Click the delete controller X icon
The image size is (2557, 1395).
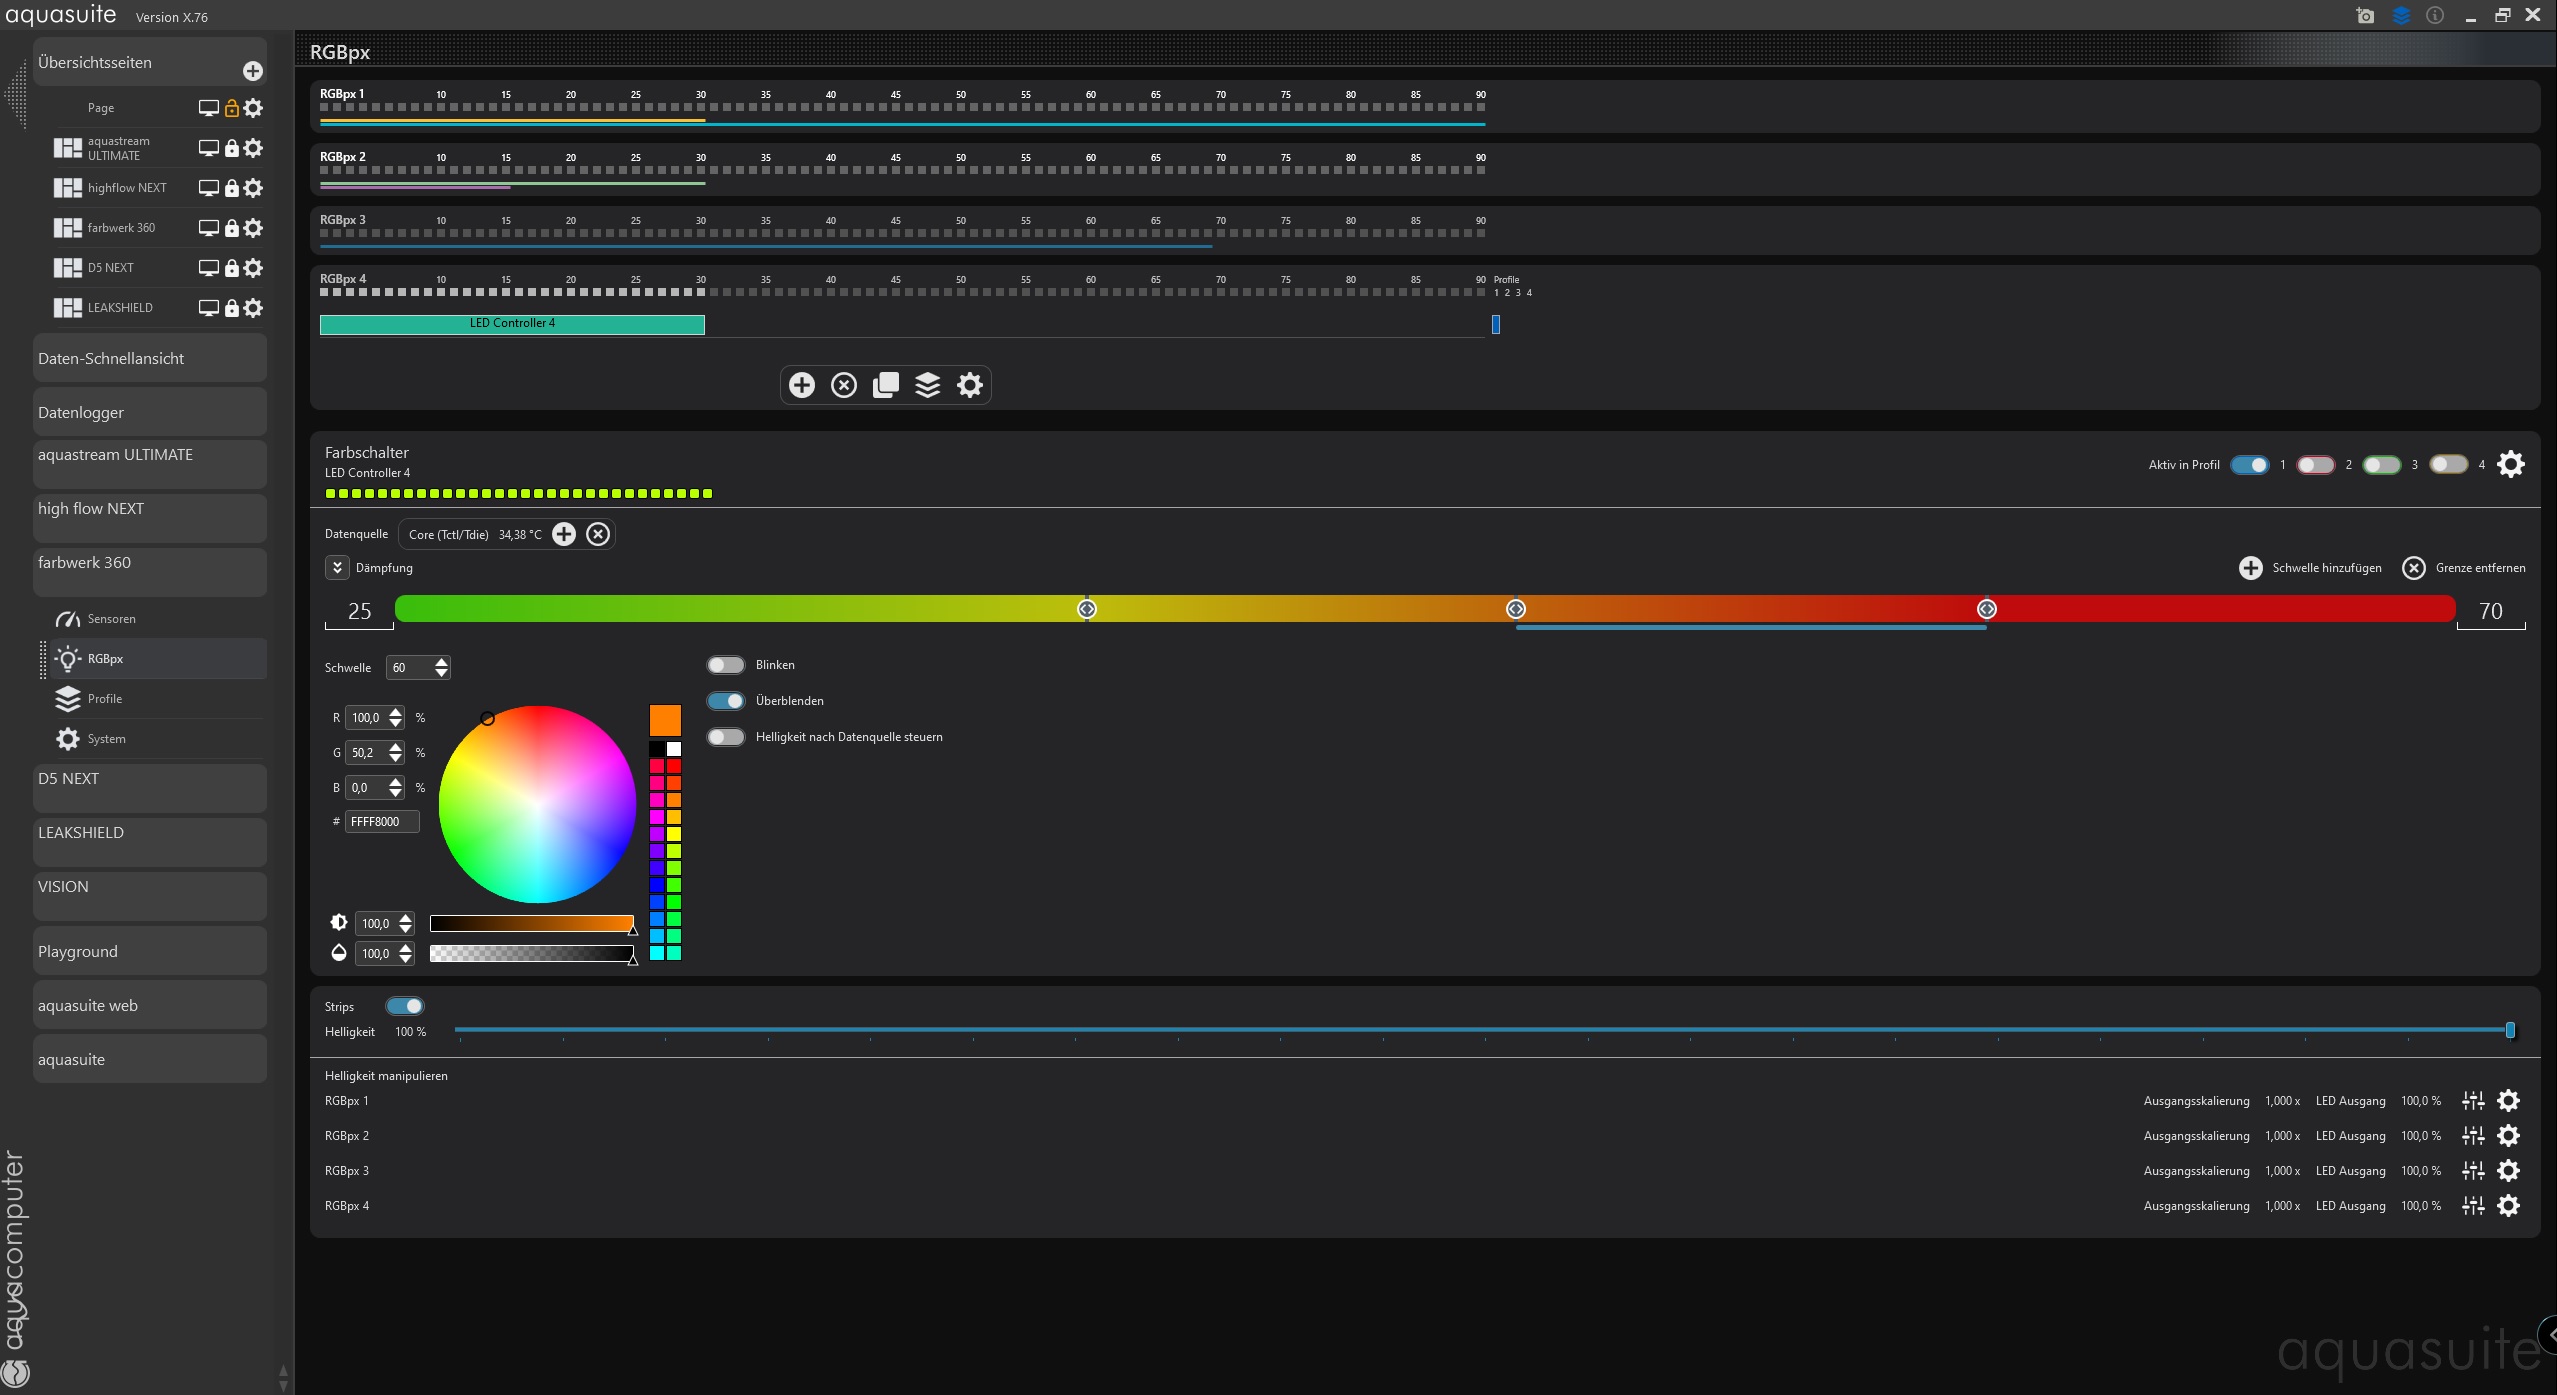click(x=843, y=385)
